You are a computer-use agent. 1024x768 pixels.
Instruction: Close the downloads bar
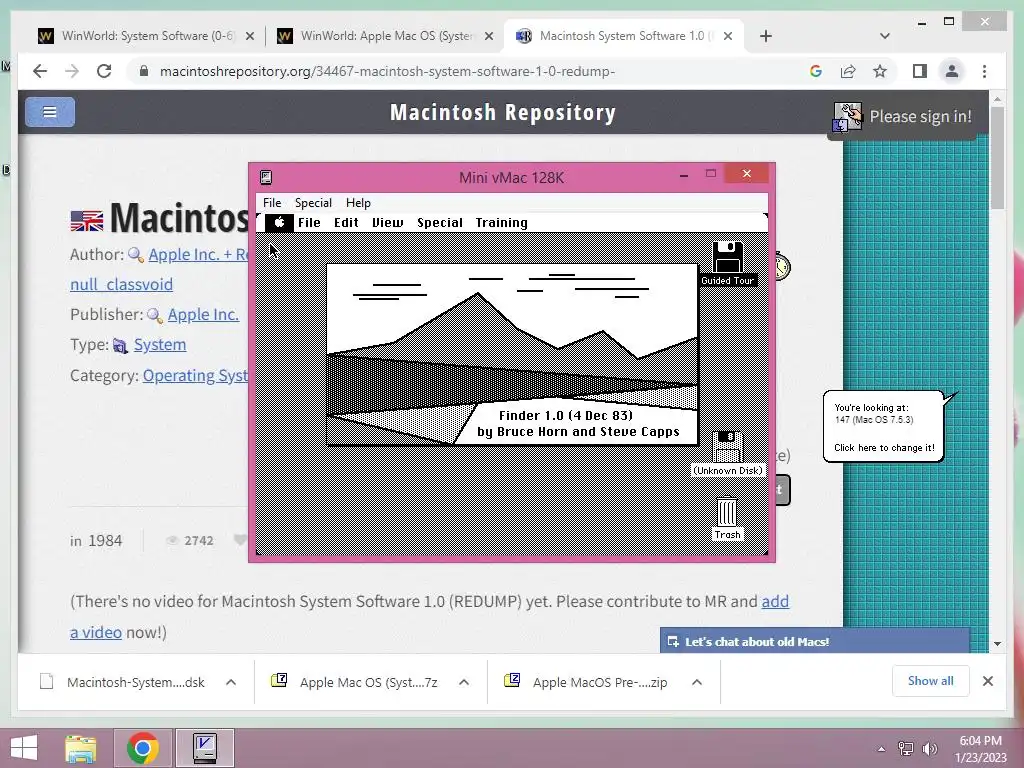click(987, 681)
